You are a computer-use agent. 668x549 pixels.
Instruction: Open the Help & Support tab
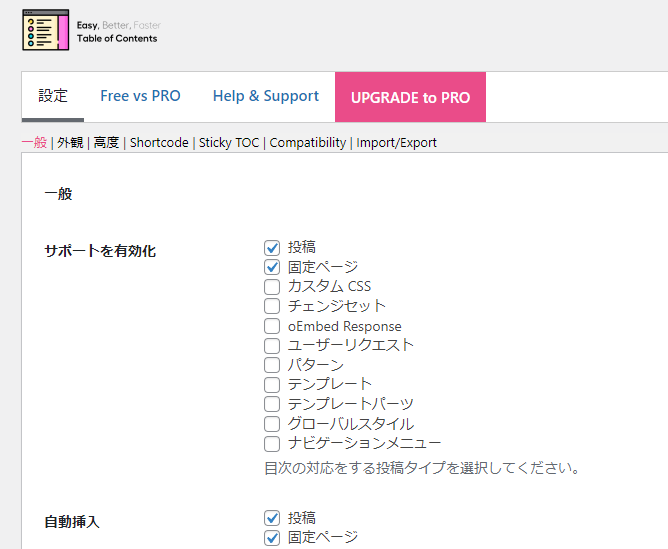(266, 96)
